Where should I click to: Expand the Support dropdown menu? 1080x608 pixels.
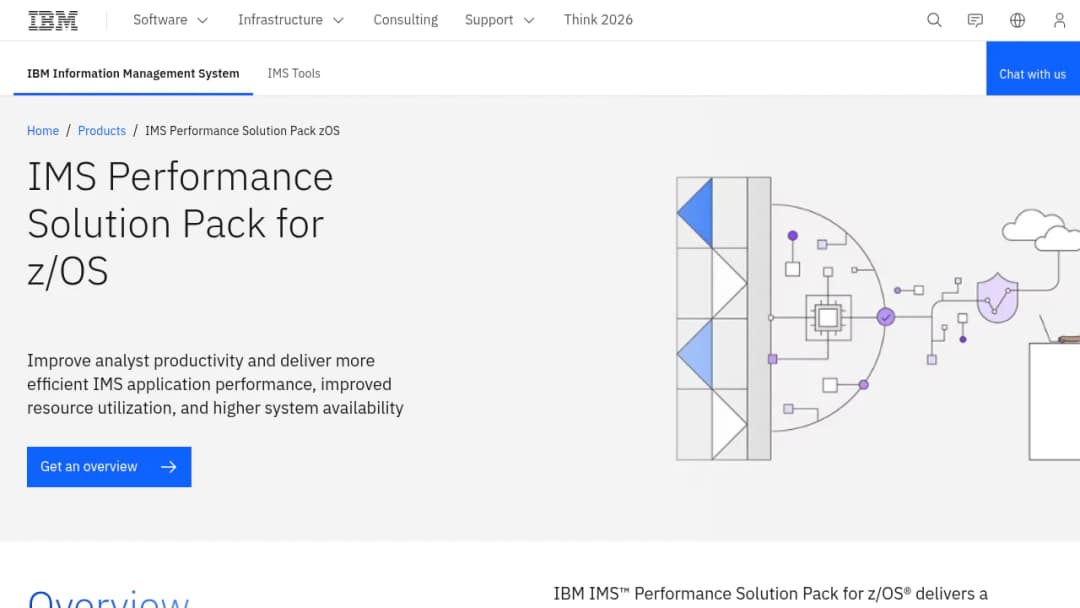click(x=499, y=20)
